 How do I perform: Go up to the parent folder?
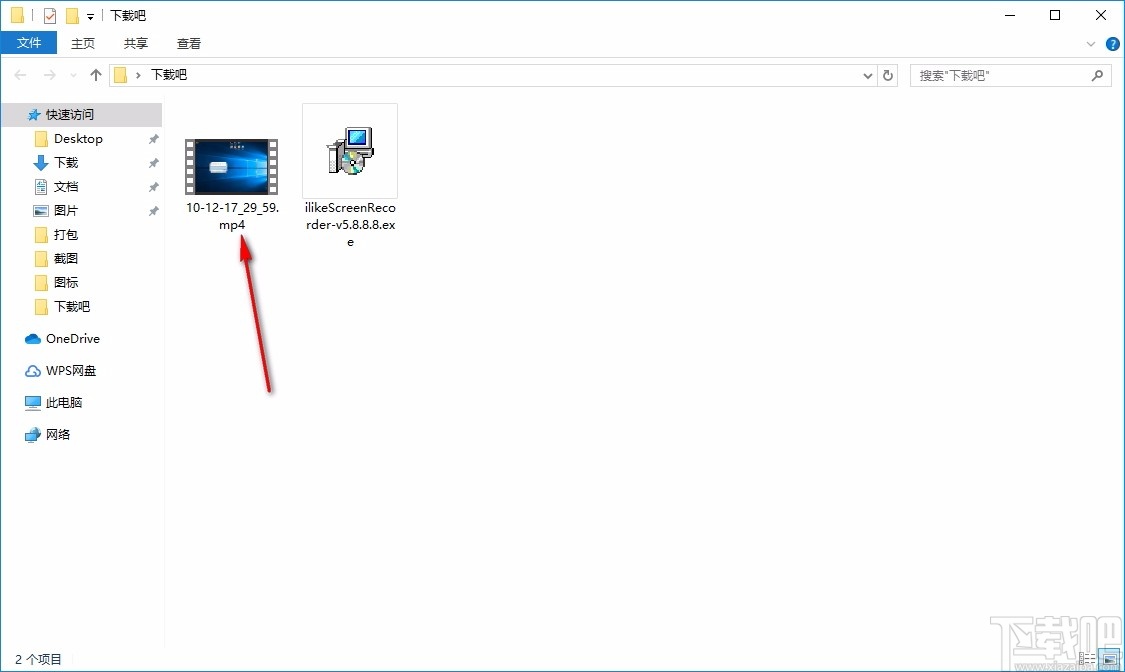click(95, 74)
